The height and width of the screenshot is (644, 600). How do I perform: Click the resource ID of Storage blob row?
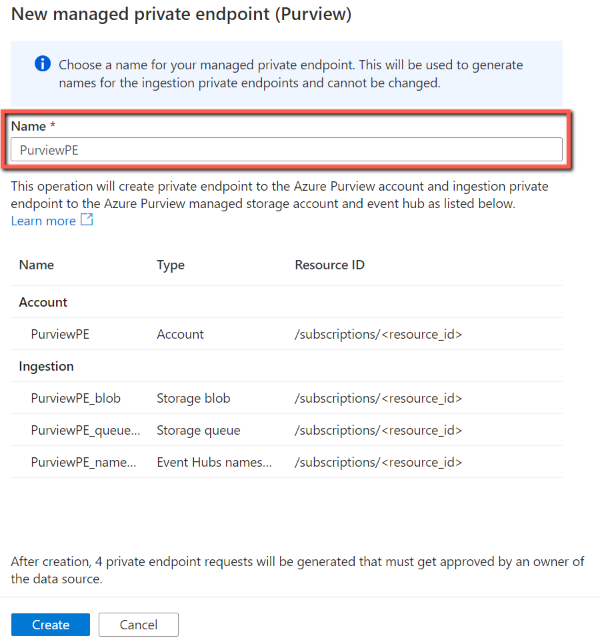click(x=378, y=398)
